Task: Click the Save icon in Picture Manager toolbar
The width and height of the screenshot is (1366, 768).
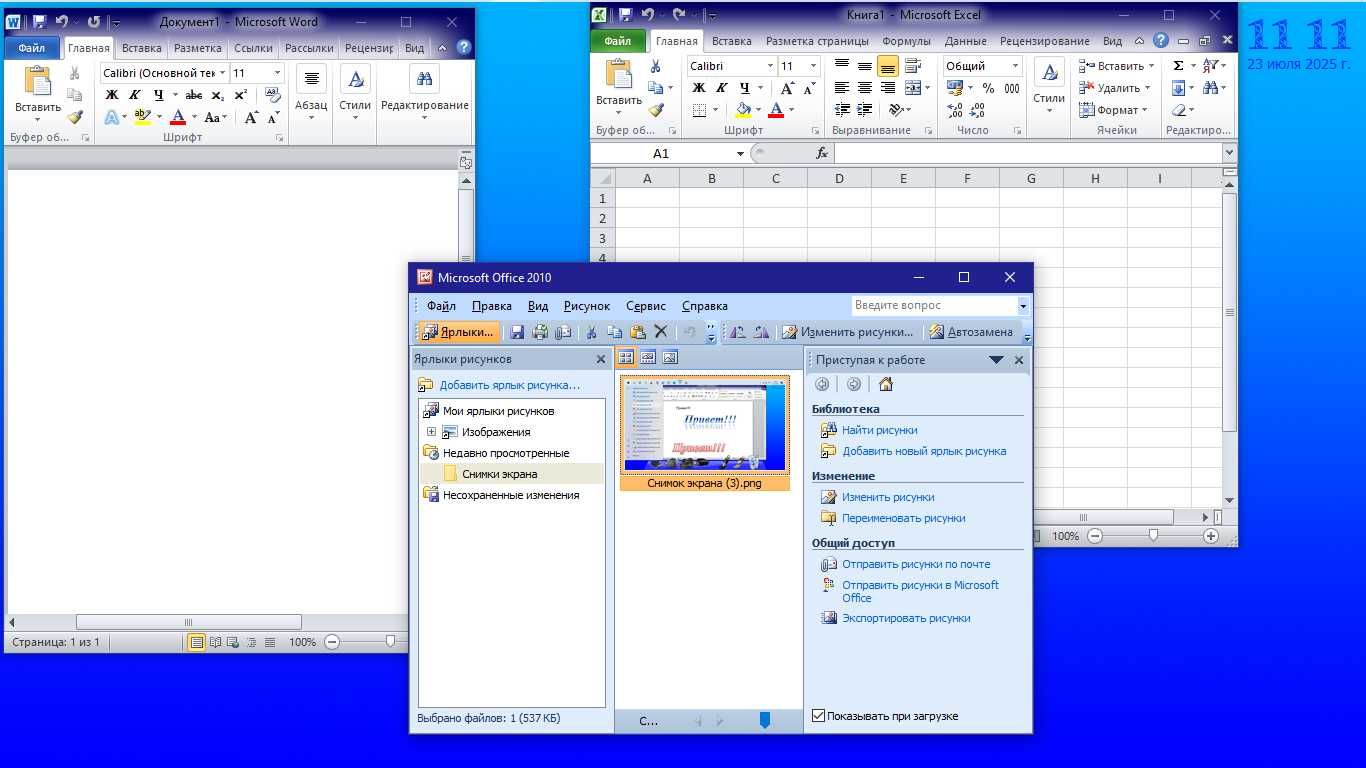Action: coord(517,332)
